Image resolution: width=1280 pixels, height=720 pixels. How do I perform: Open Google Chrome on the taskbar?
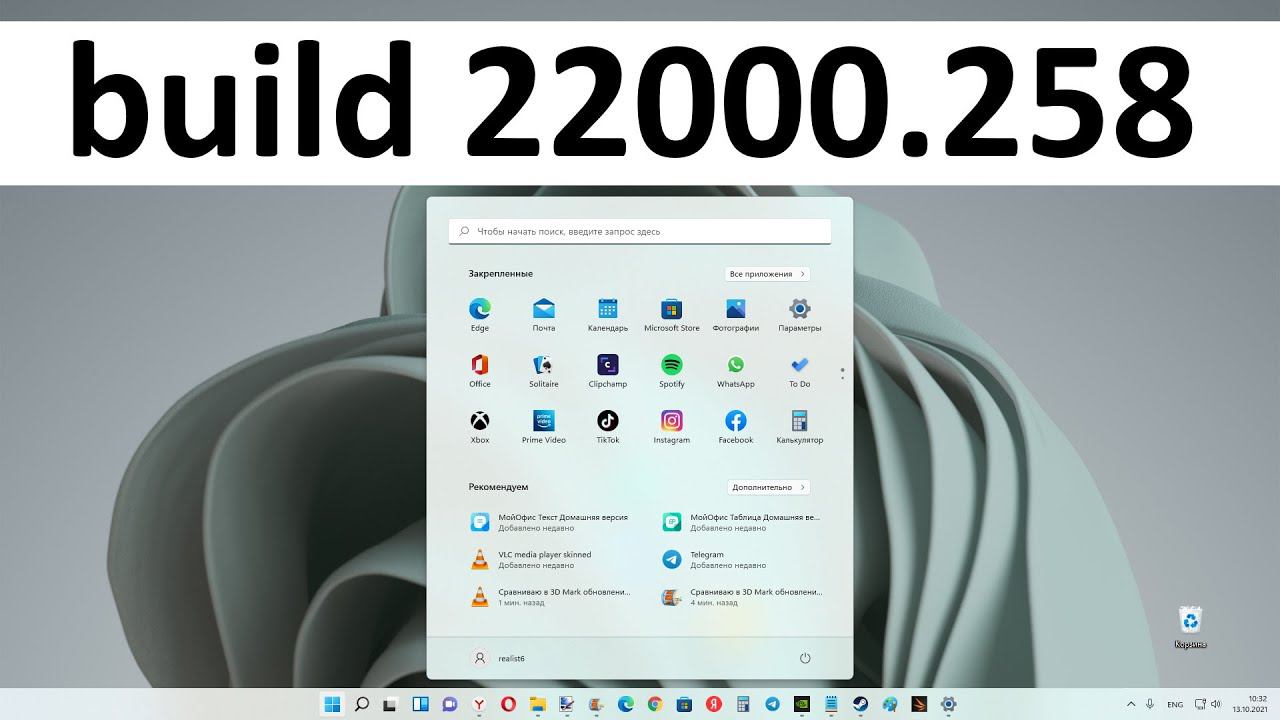[x=655, y=704]
